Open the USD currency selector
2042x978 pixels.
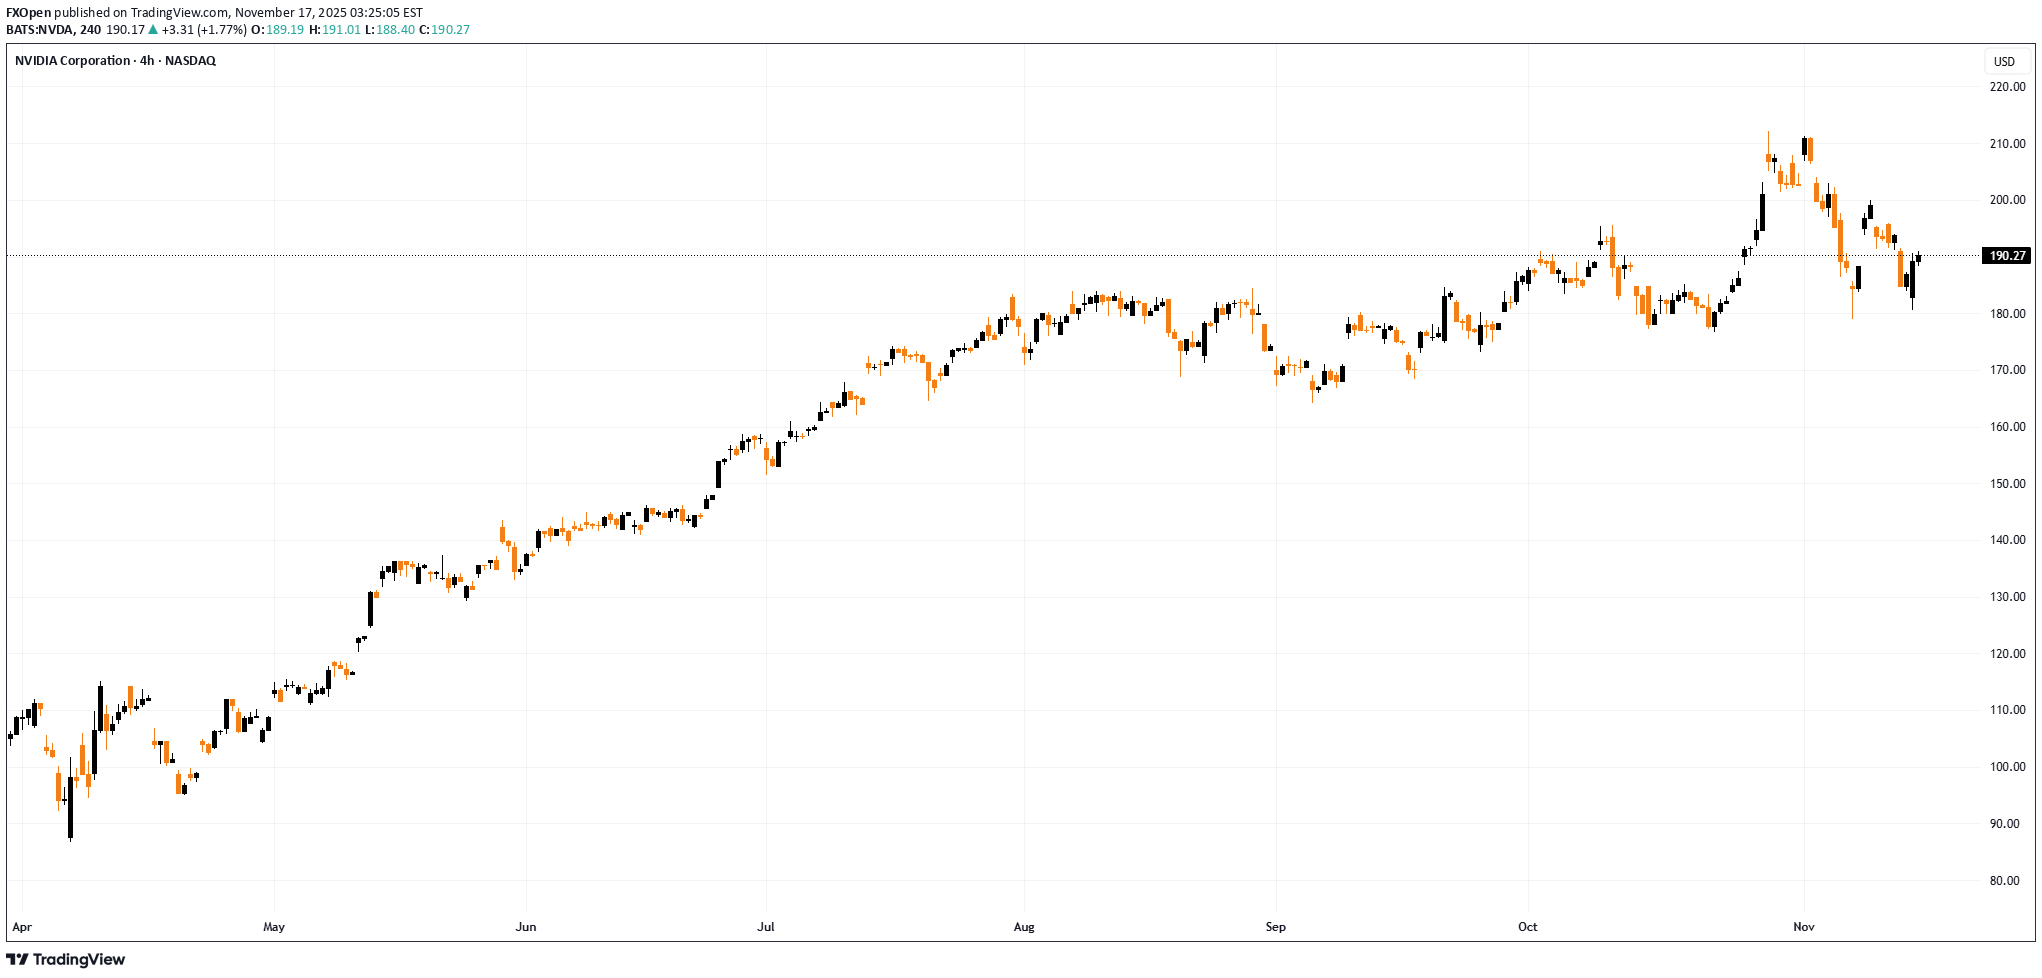tap(2004, 62)
